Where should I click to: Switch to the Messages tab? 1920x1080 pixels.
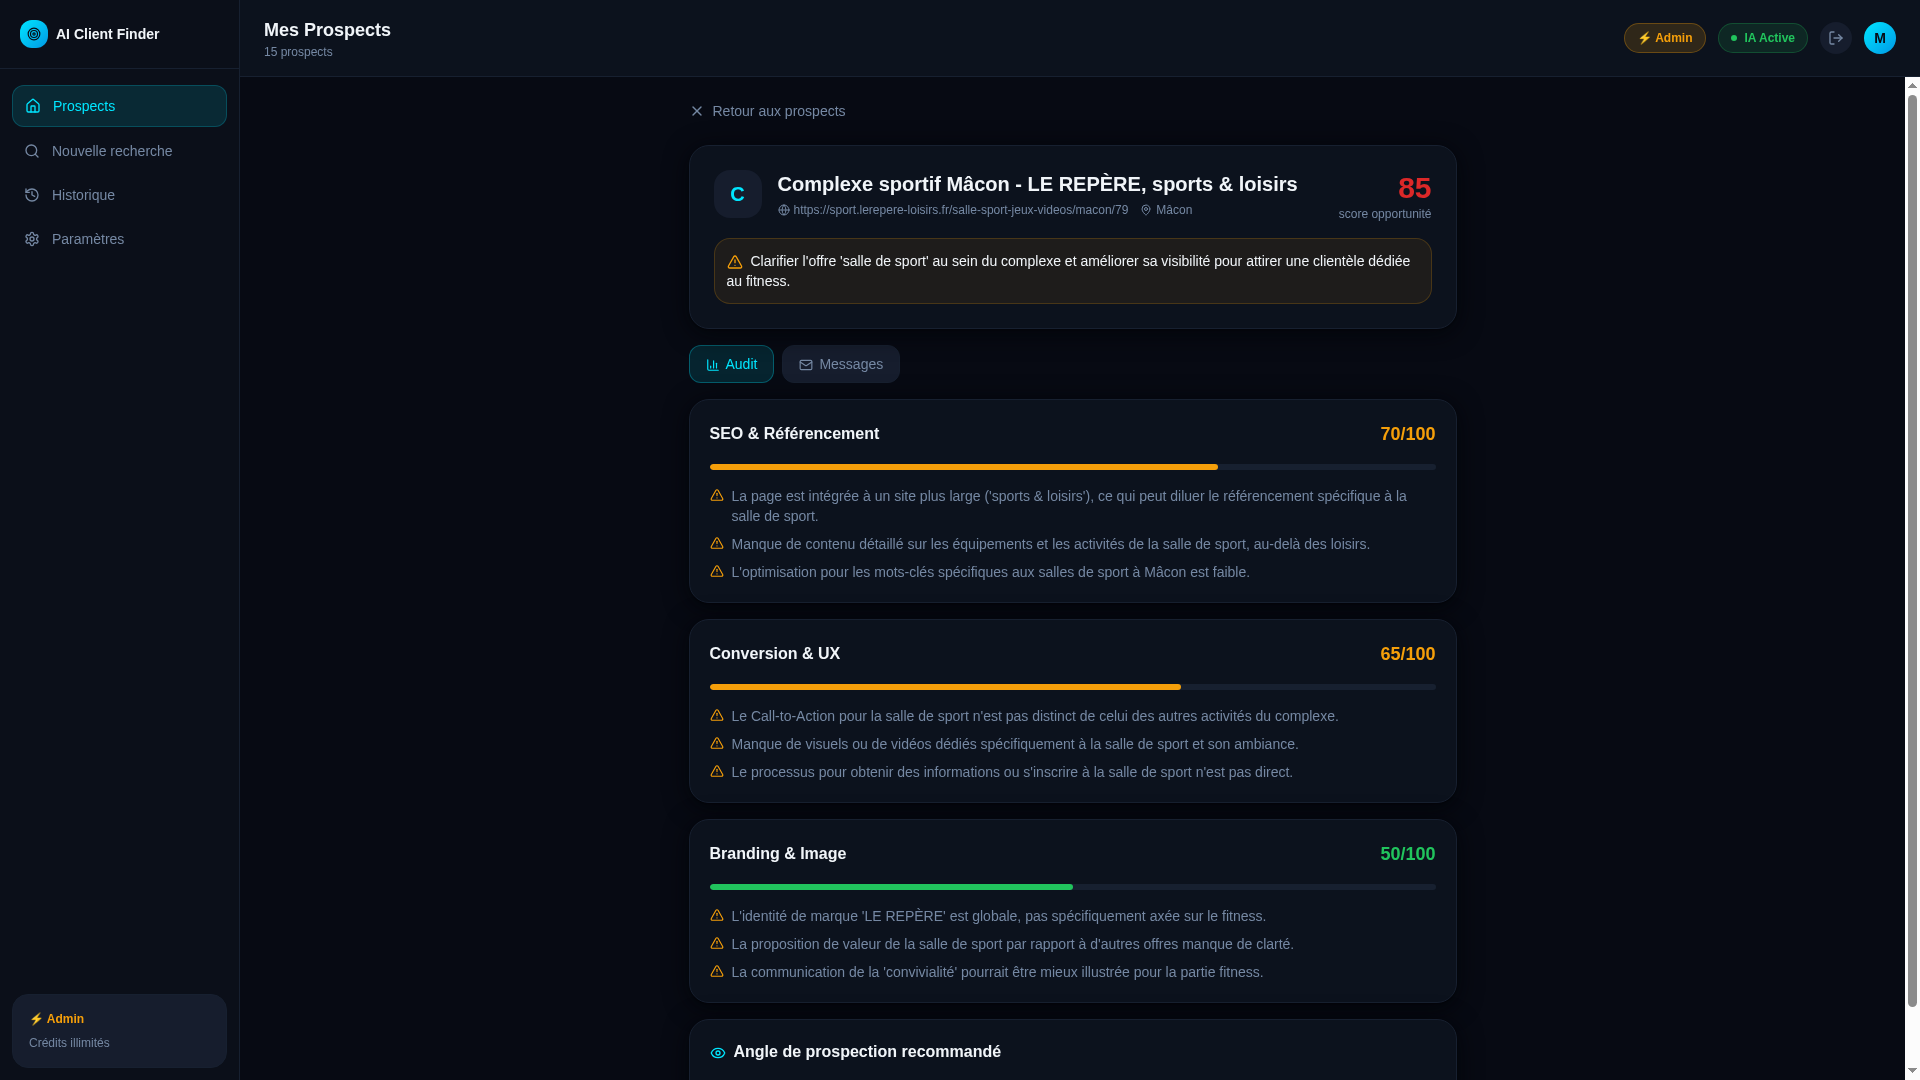click(x=840, y=363)
